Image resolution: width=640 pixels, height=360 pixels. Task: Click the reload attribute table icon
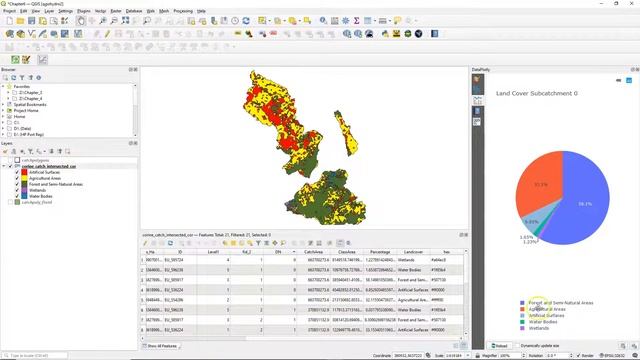point(170,243)
